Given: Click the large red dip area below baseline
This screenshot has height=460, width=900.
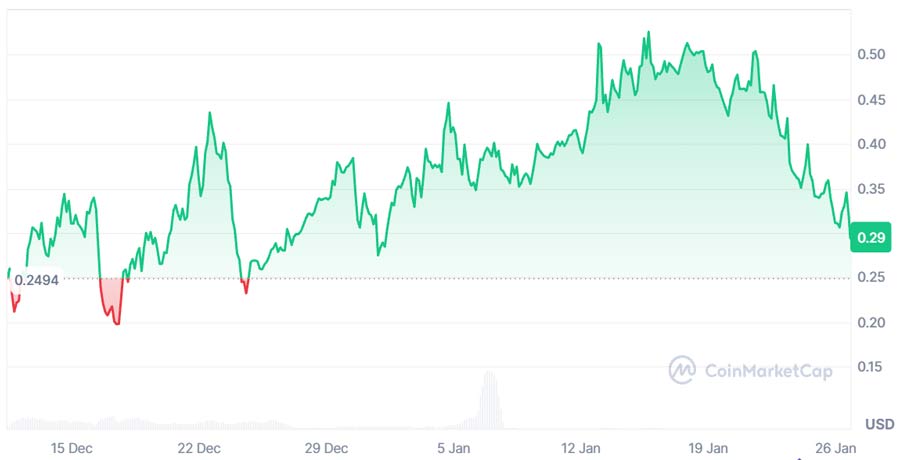Looking at the screenshot, I should (x=112, y=300).
